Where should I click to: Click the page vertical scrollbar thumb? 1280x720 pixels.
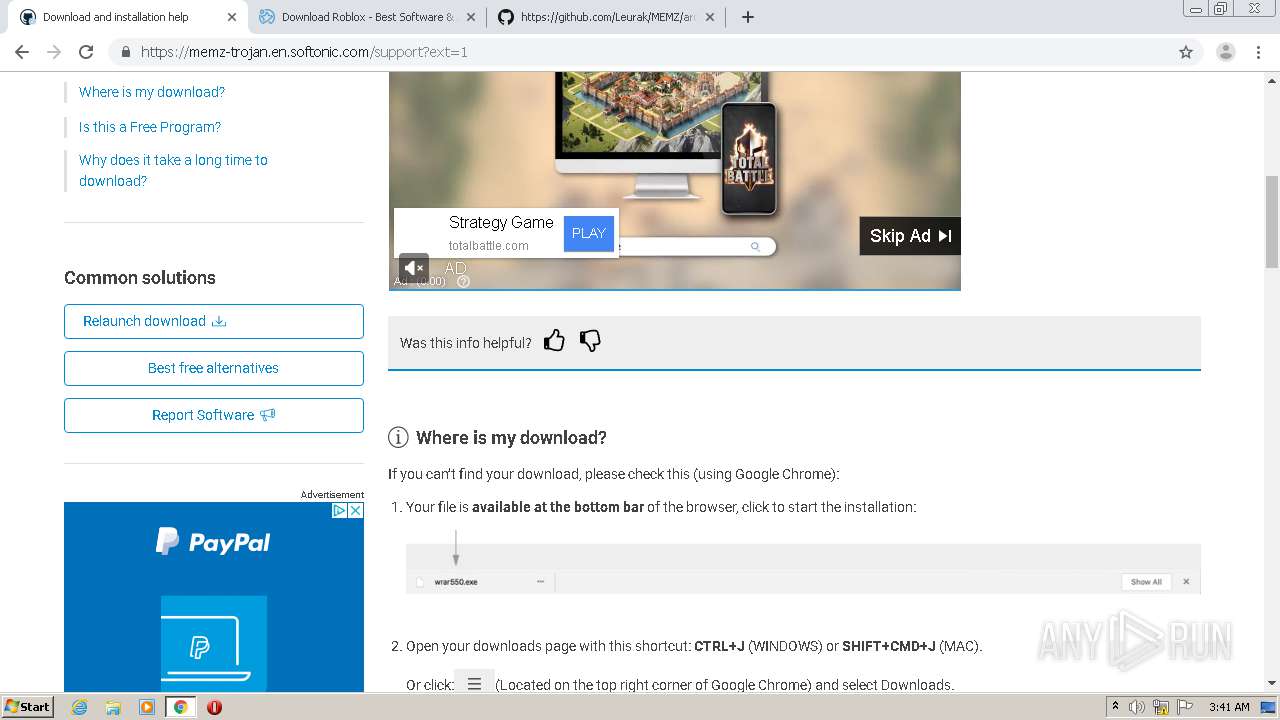point(1272,222)
